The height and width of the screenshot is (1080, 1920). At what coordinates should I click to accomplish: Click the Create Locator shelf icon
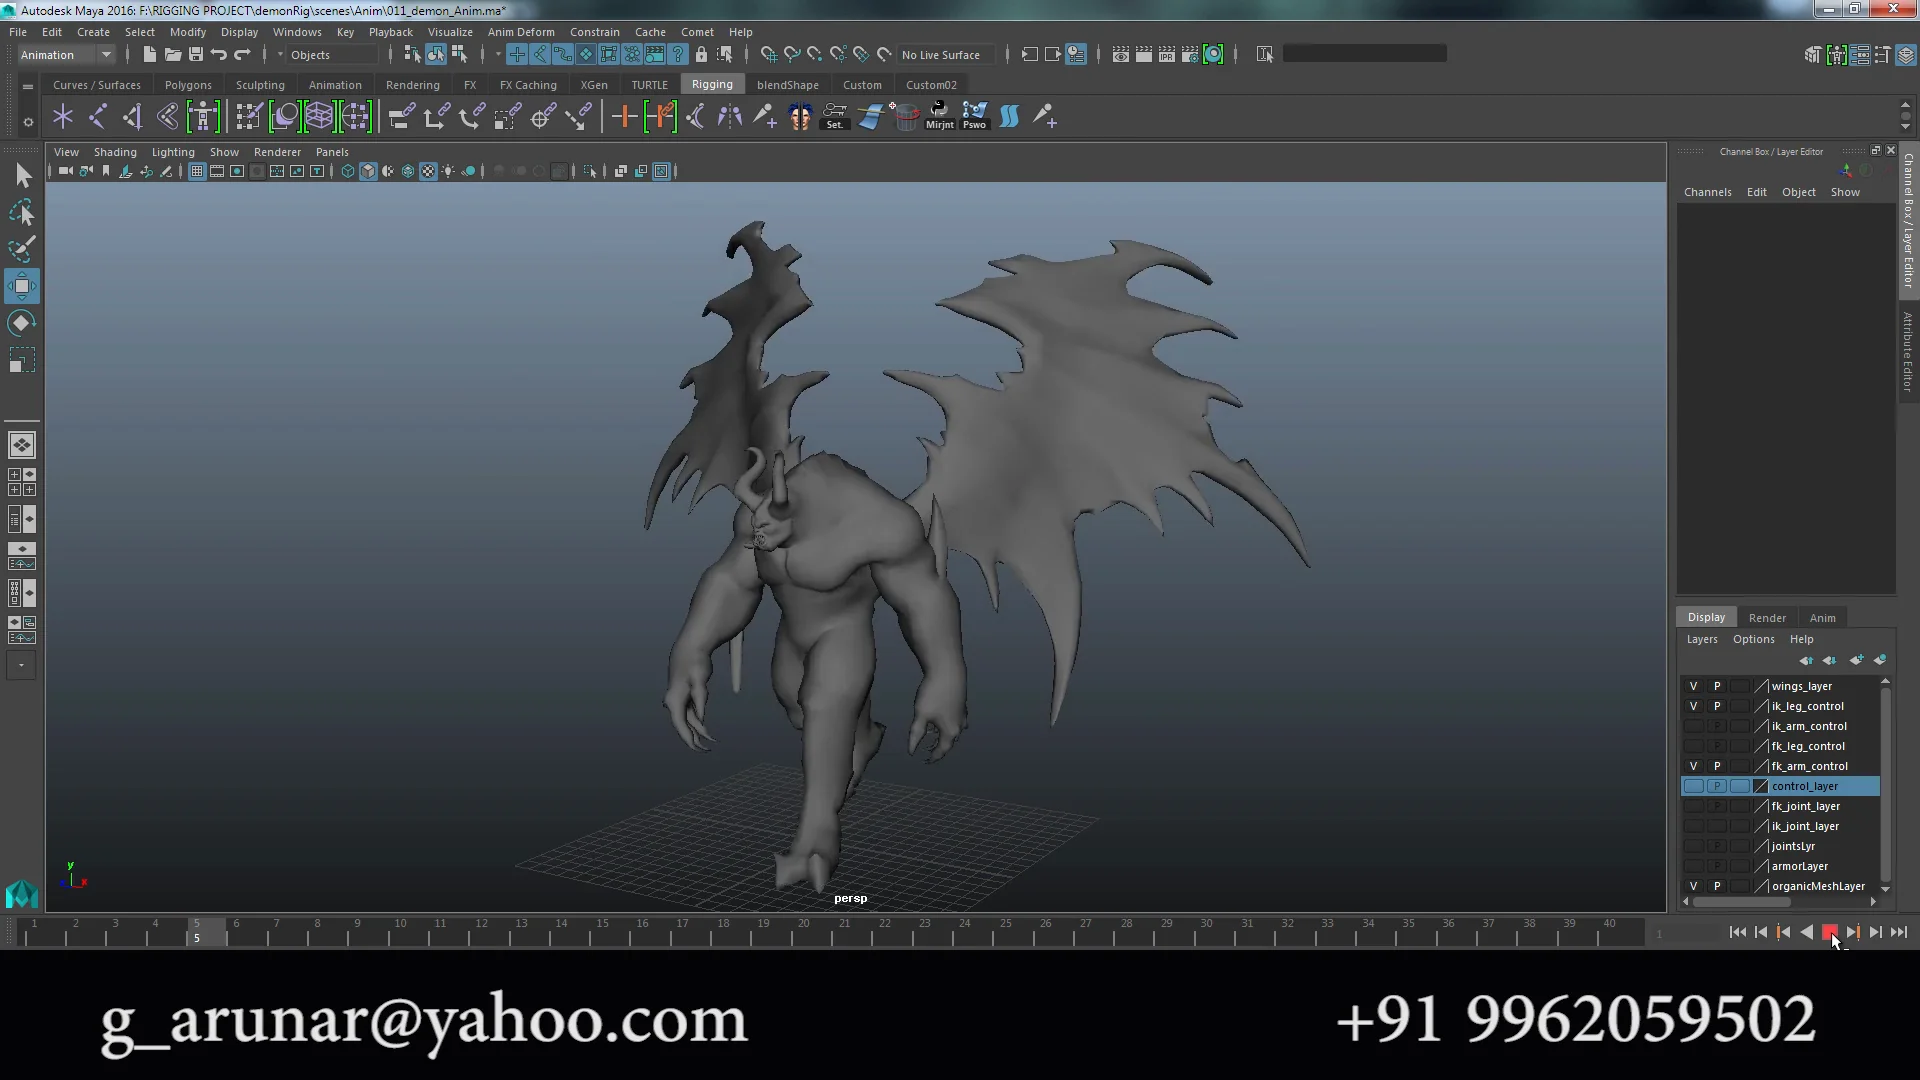point(63,117)
